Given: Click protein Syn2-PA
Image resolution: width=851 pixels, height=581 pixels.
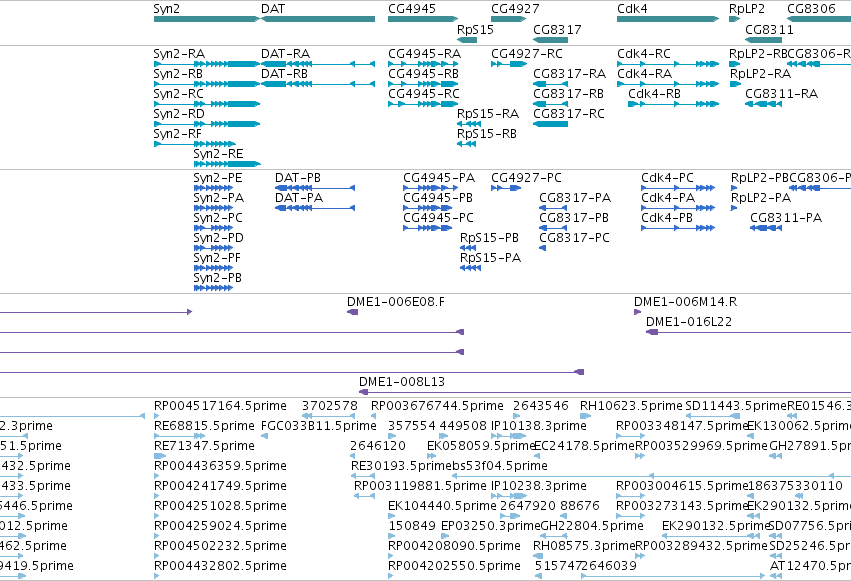Looking at the screenshot, I should click(x=213, y=208).
